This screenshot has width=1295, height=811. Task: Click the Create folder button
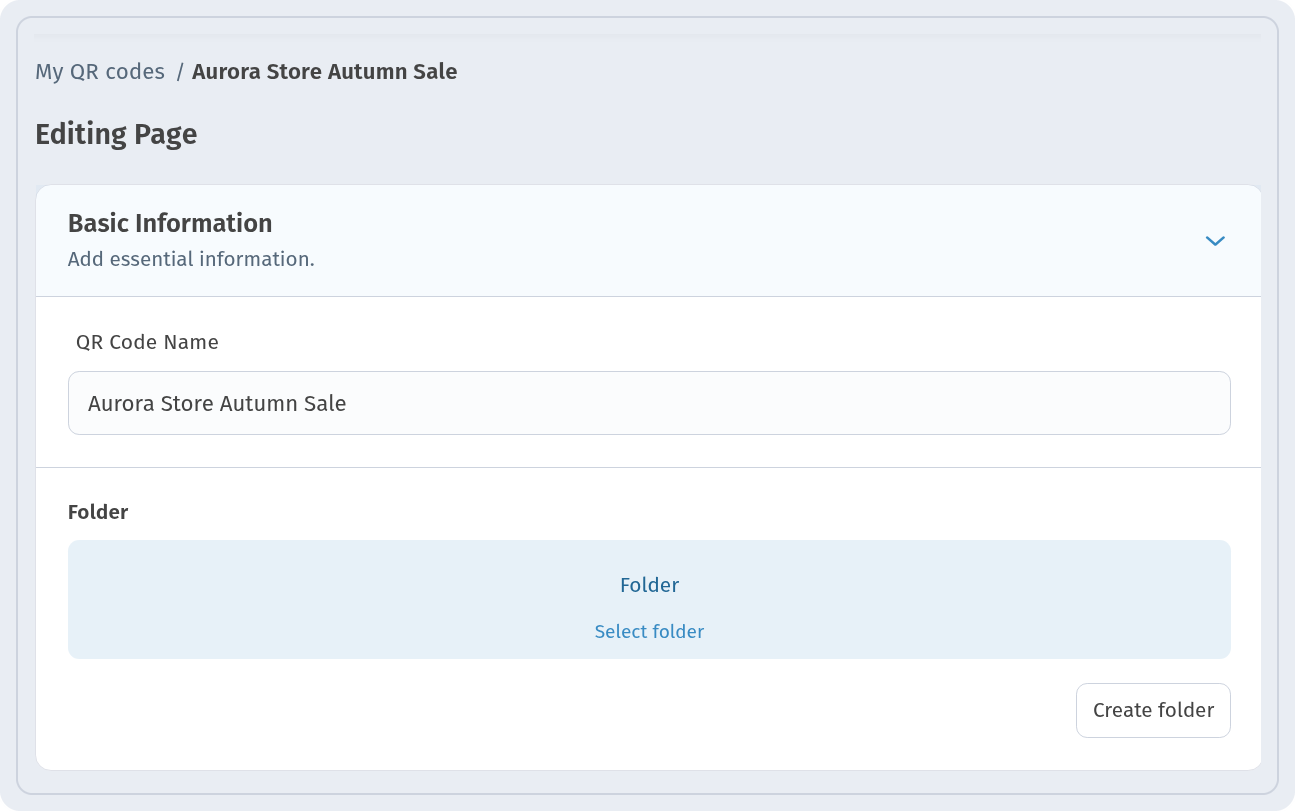coord(1153,710)
